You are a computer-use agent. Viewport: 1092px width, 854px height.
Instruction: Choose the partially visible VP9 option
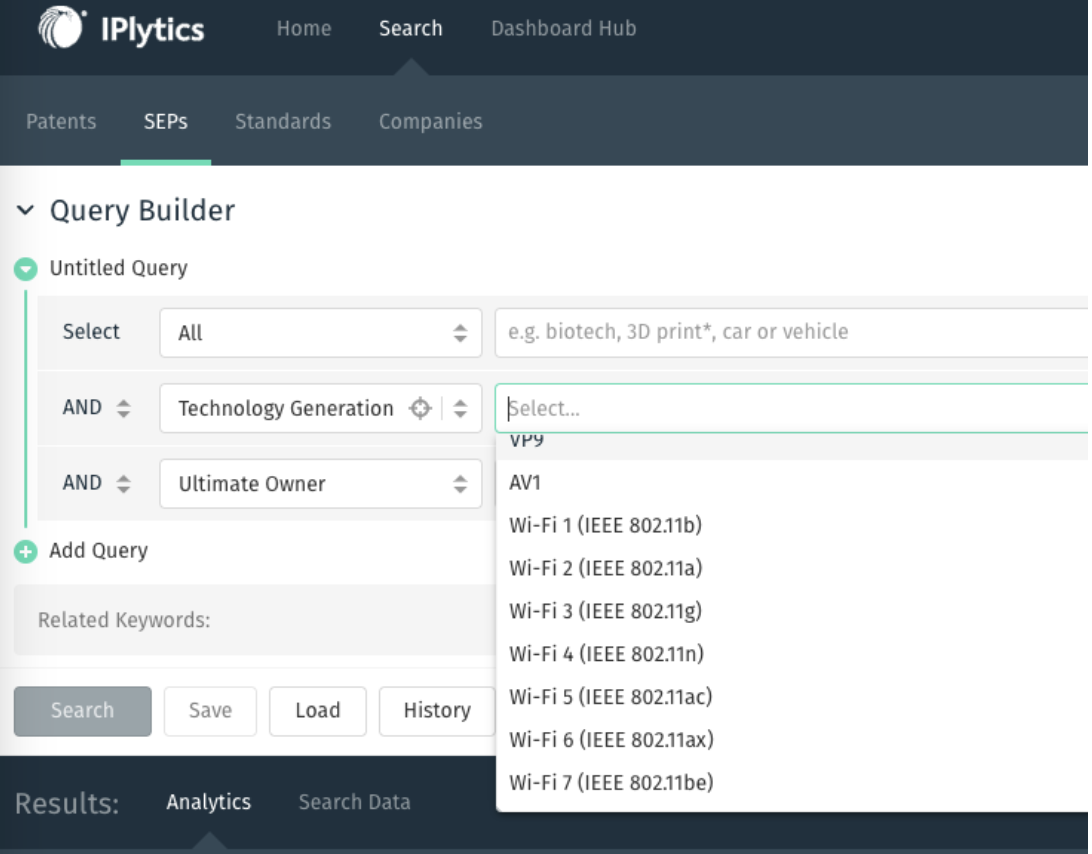792,446
